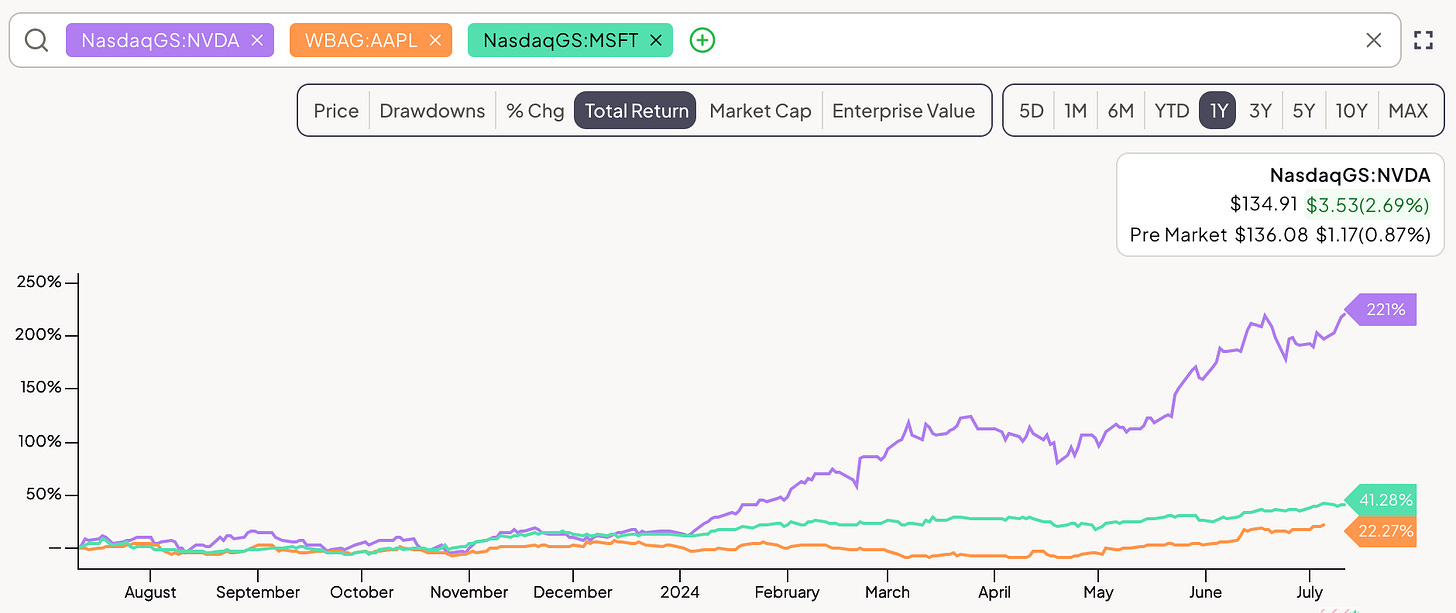Click the 22.27% AAPL return label
Viewport: 1456px width, 613px height.
click(x=1382, y=531)
